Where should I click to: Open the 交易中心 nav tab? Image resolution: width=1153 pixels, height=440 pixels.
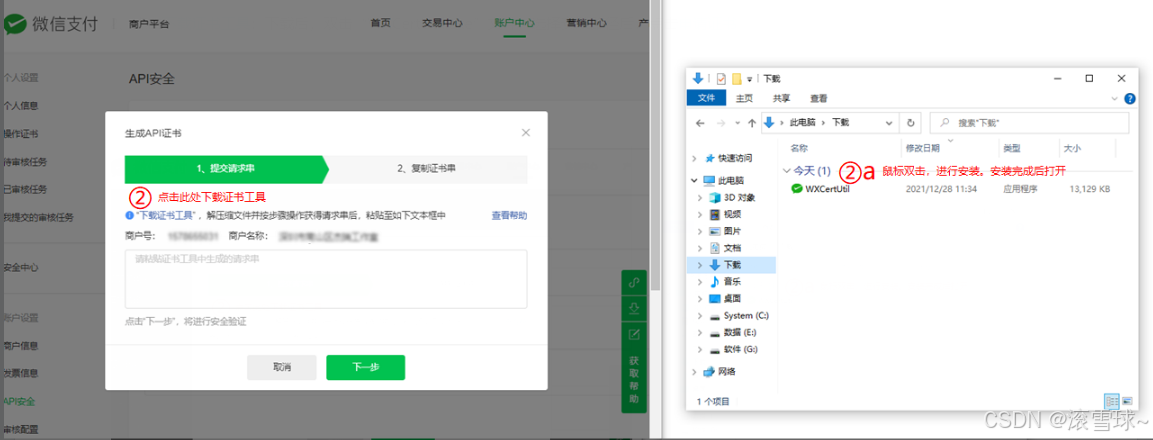pyautogui.click(x=442, y=23)
